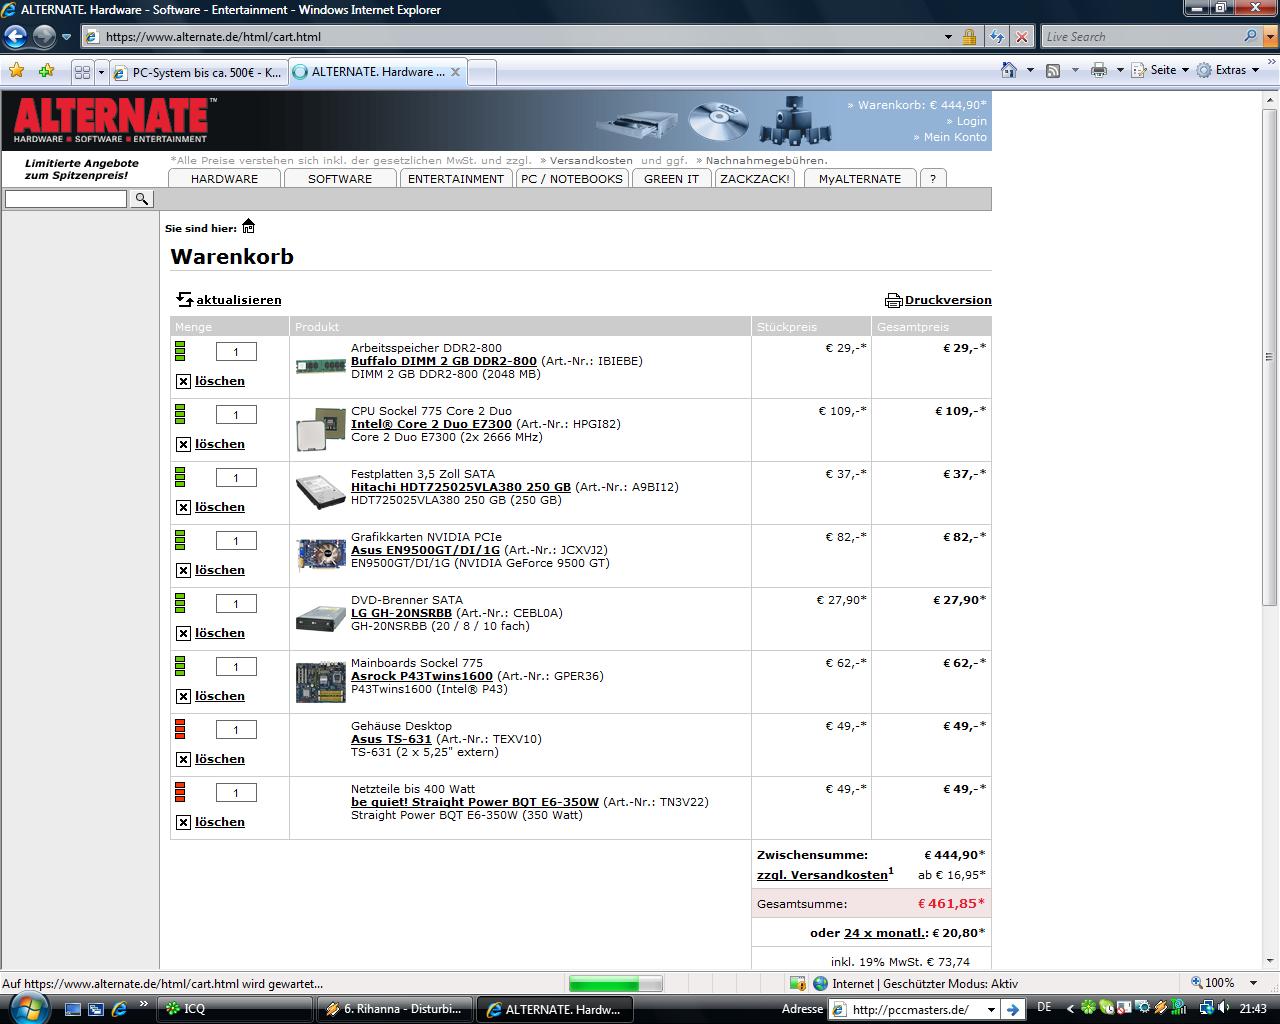This screenshot has height=1024, width=1280.
Task: Click the Live Search magnifier icon
Action: click(1250, 36)
